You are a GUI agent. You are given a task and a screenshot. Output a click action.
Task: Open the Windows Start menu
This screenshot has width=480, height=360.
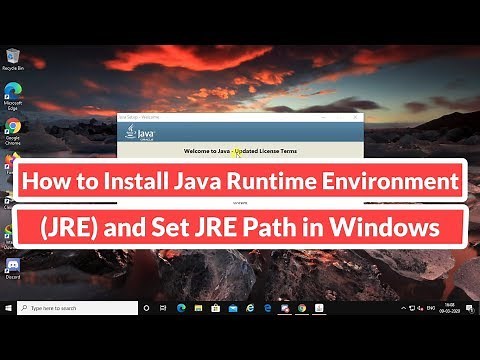tap(8, 308)
